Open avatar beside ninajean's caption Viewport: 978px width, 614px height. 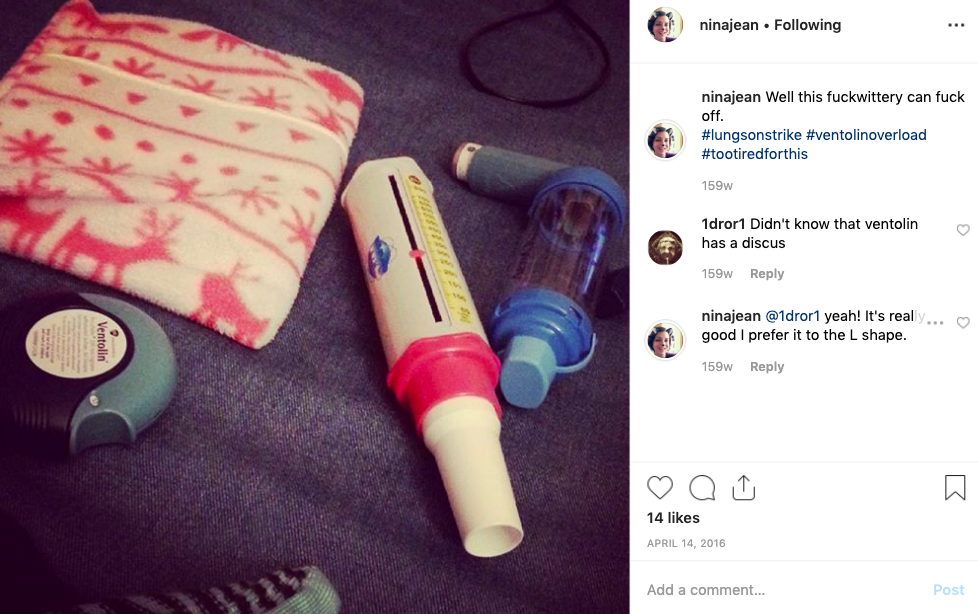point(665,140)
